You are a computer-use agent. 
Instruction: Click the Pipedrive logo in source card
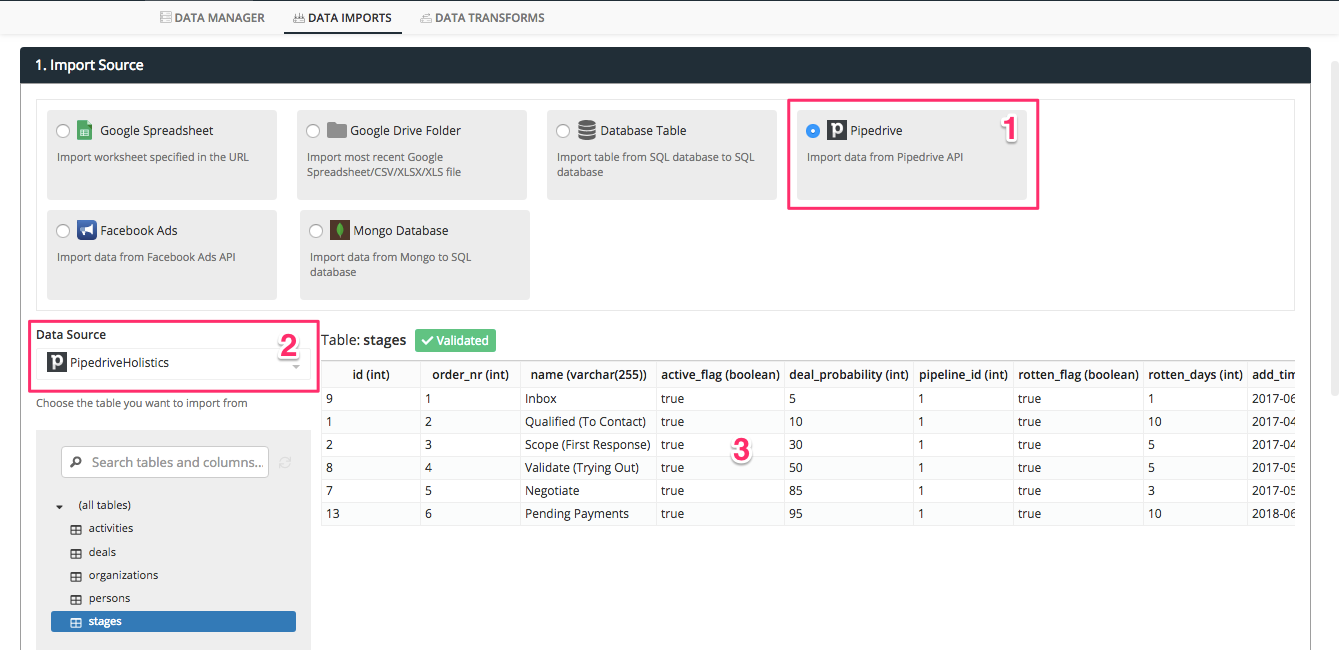837,130
